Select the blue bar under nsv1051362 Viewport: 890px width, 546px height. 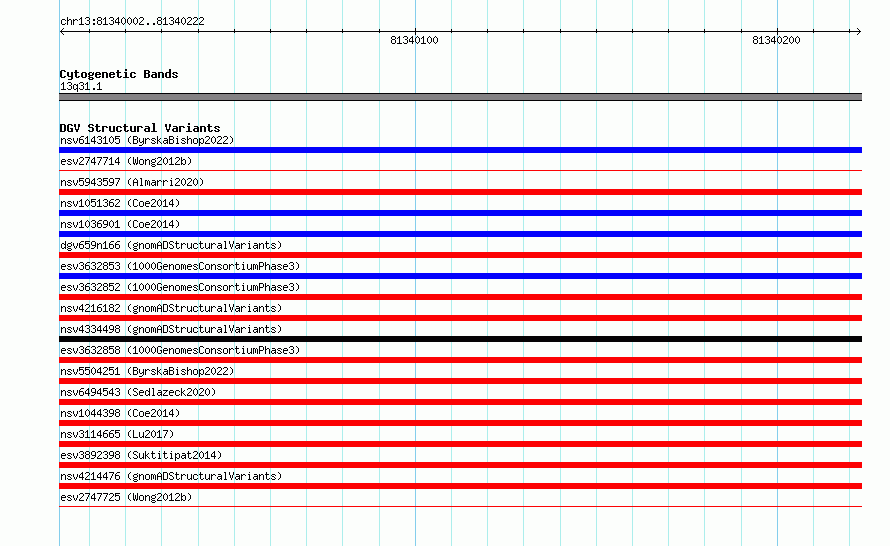point(460,213)
